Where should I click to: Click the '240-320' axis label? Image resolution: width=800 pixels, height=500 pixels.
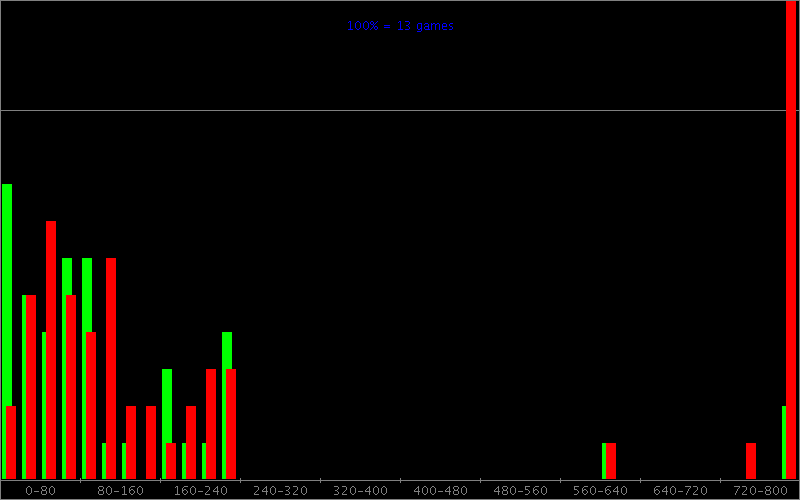(281, 491)
